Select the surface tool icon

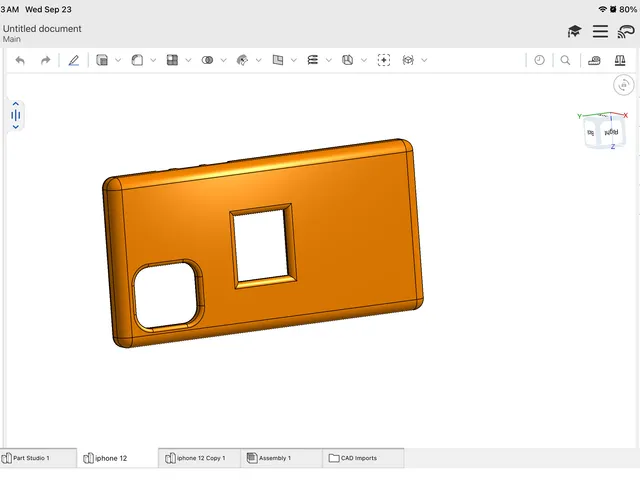pos(242,60)
